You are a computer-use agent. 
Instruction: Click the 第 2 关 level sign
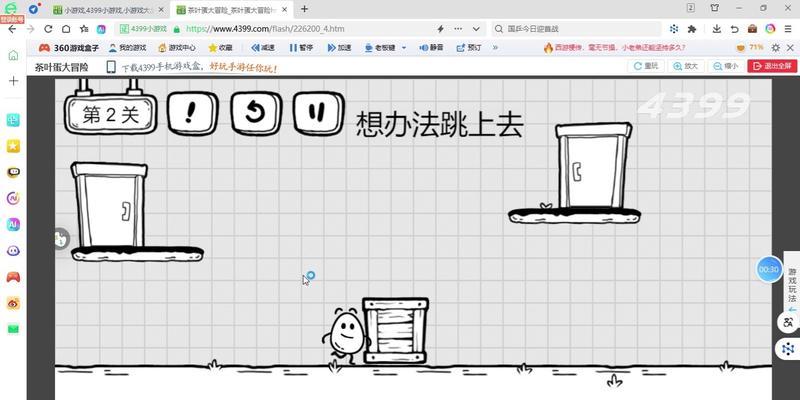tap(110, 115)
